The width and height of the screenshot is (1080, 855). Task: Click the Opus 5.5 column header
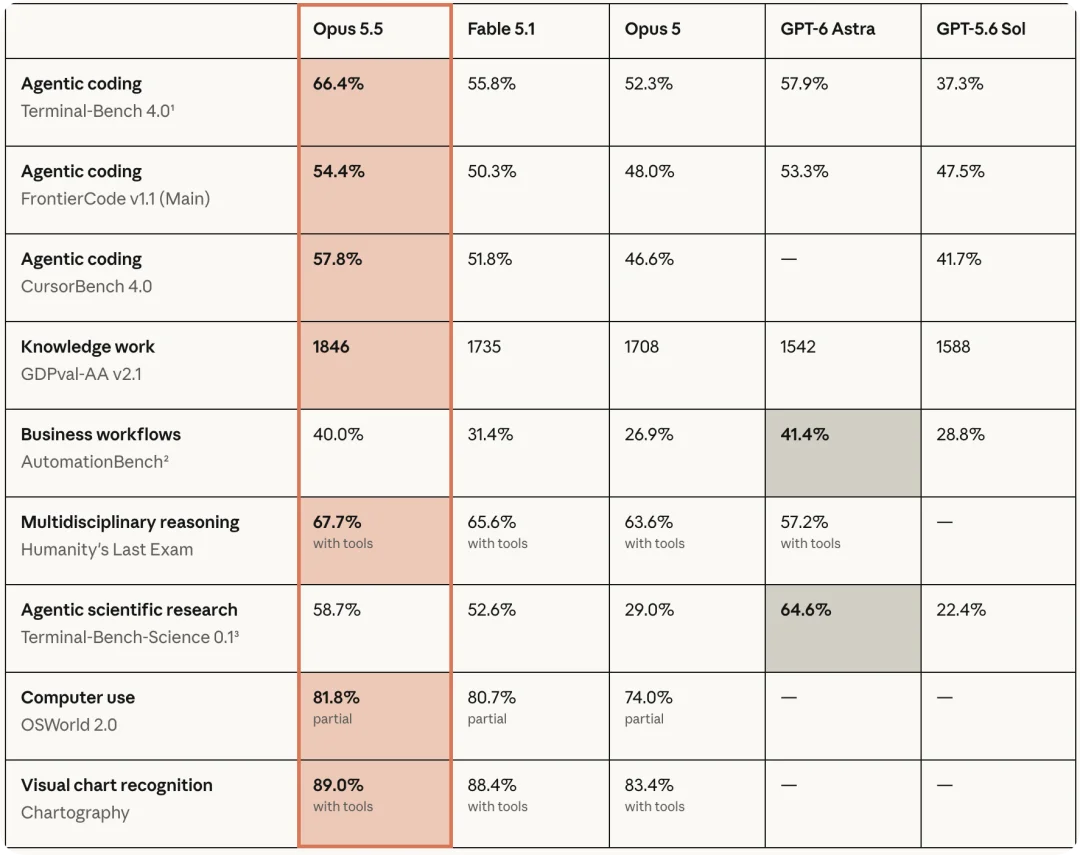(348, 29)
